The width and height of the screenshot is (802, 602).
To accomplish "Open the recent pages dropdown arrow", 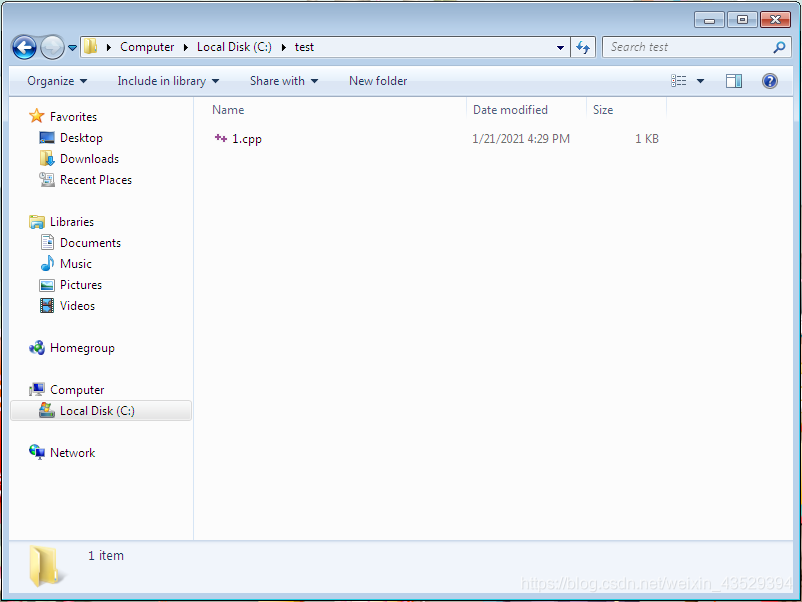I will [x=73, y=48].
